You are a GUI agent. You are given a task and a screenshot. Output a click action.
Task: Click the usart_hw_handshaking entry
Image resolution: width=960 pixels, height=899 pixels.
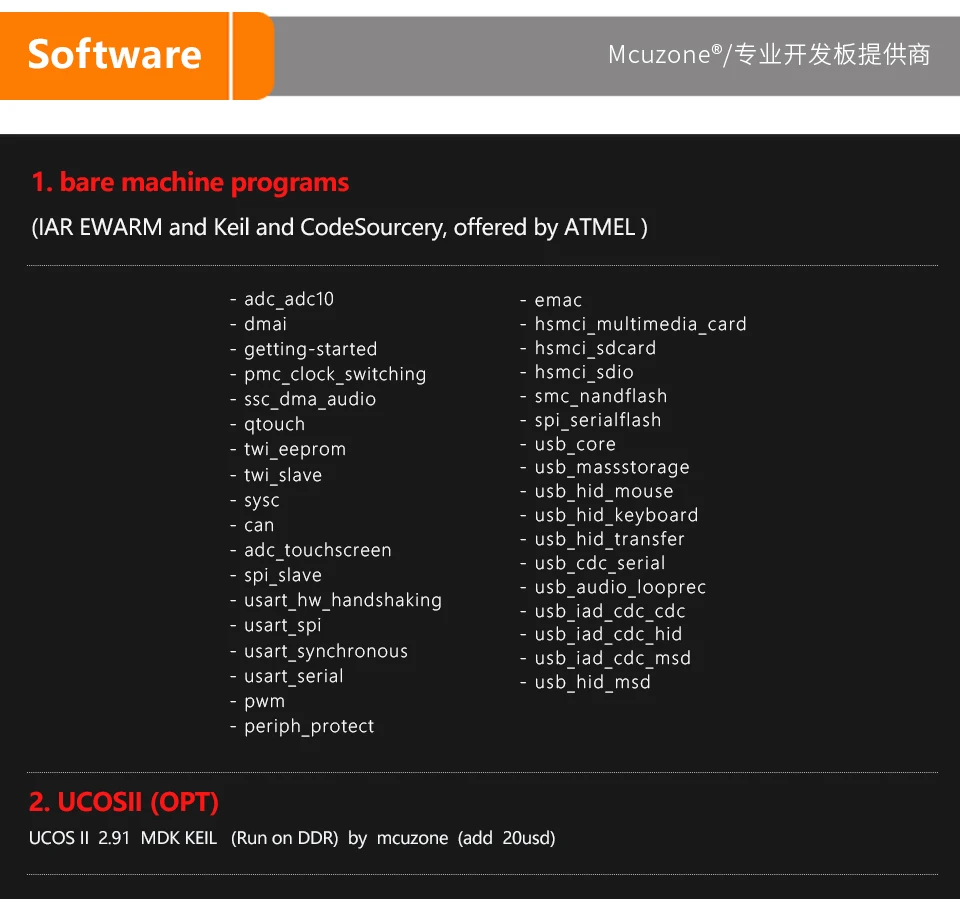coord(342,600)
